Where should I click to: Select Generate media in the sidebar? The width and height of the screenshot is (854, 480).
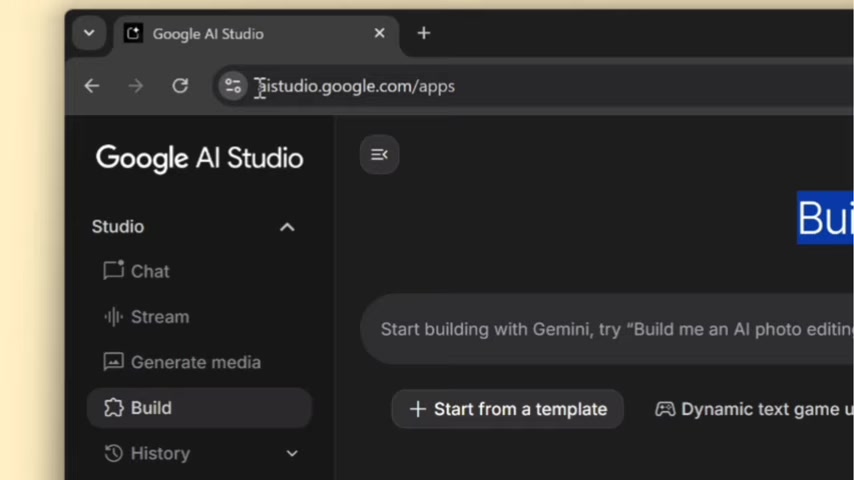click(x=195, y=362)
